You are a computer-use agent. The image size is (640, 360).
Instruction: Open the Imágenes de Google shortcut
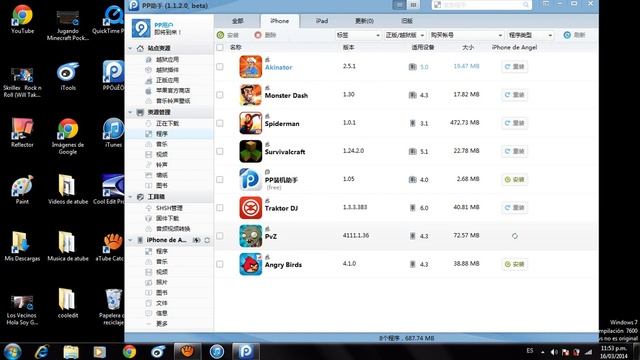(x=68, y=136)
